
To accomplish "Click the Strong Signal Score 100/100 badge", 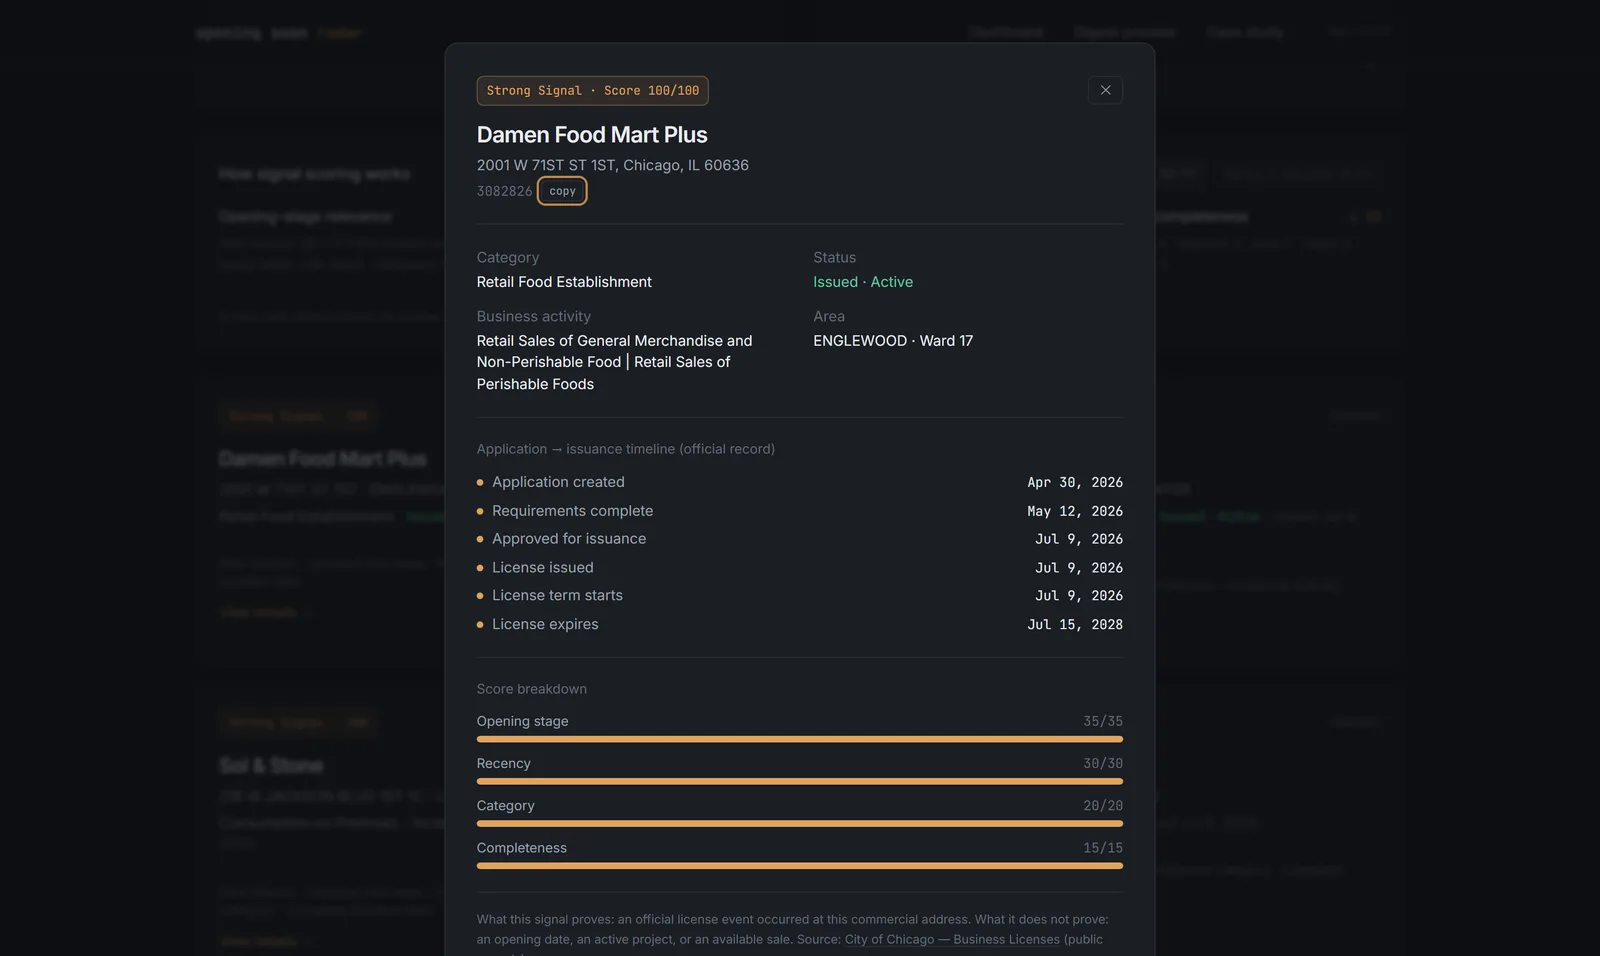I will coord(593,91).
